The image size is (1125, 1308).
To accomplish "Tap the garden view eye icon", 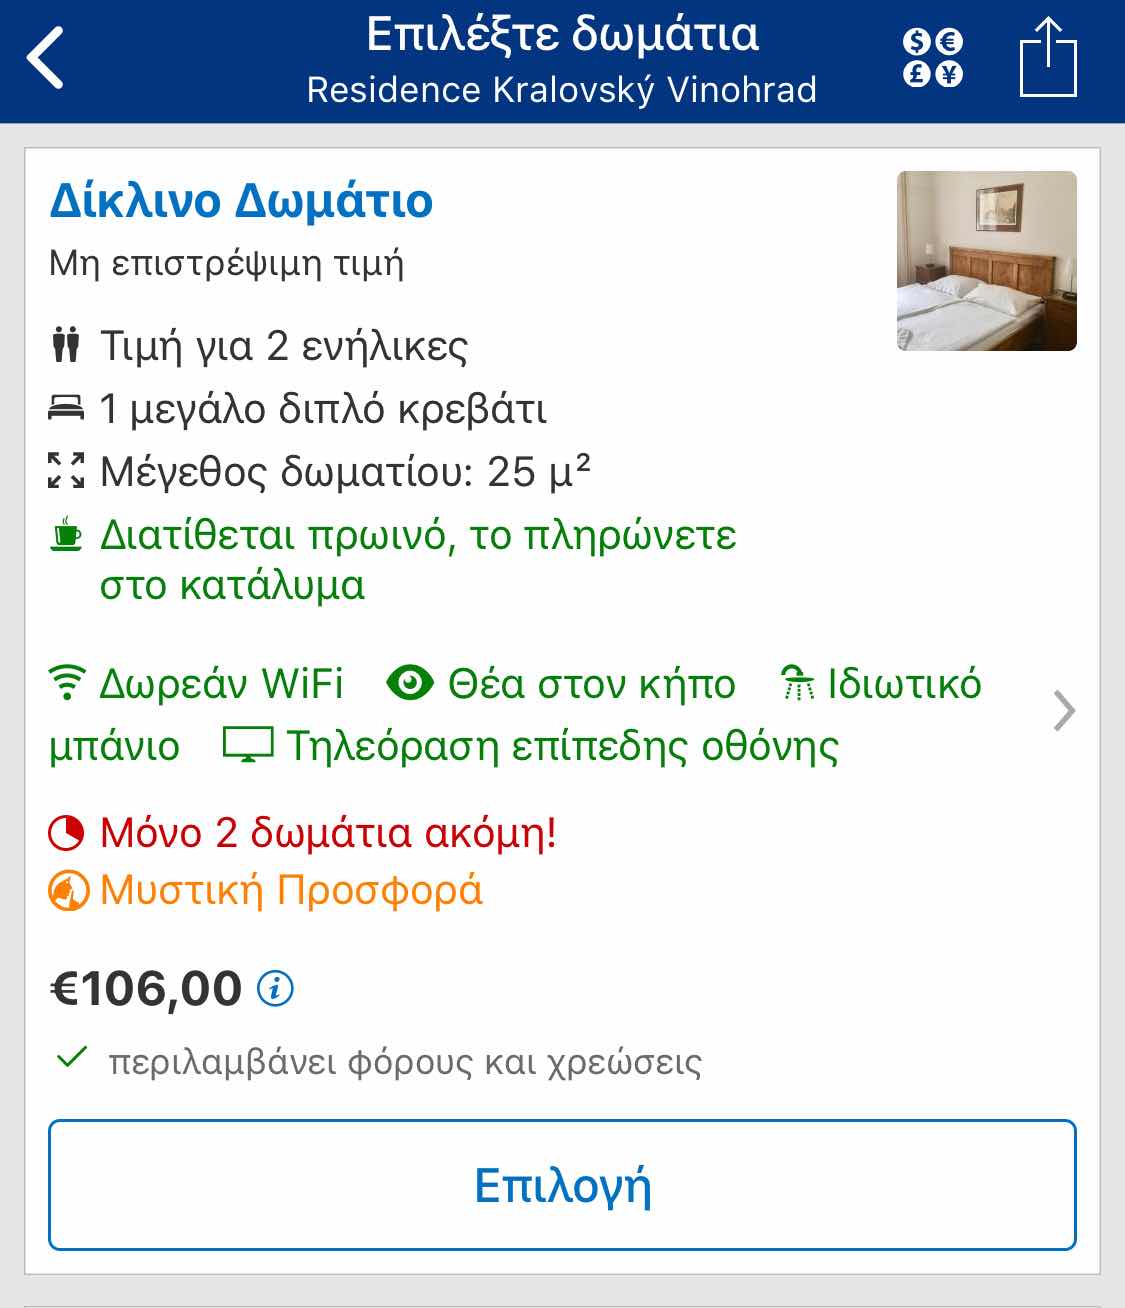I will click(410, 684).
